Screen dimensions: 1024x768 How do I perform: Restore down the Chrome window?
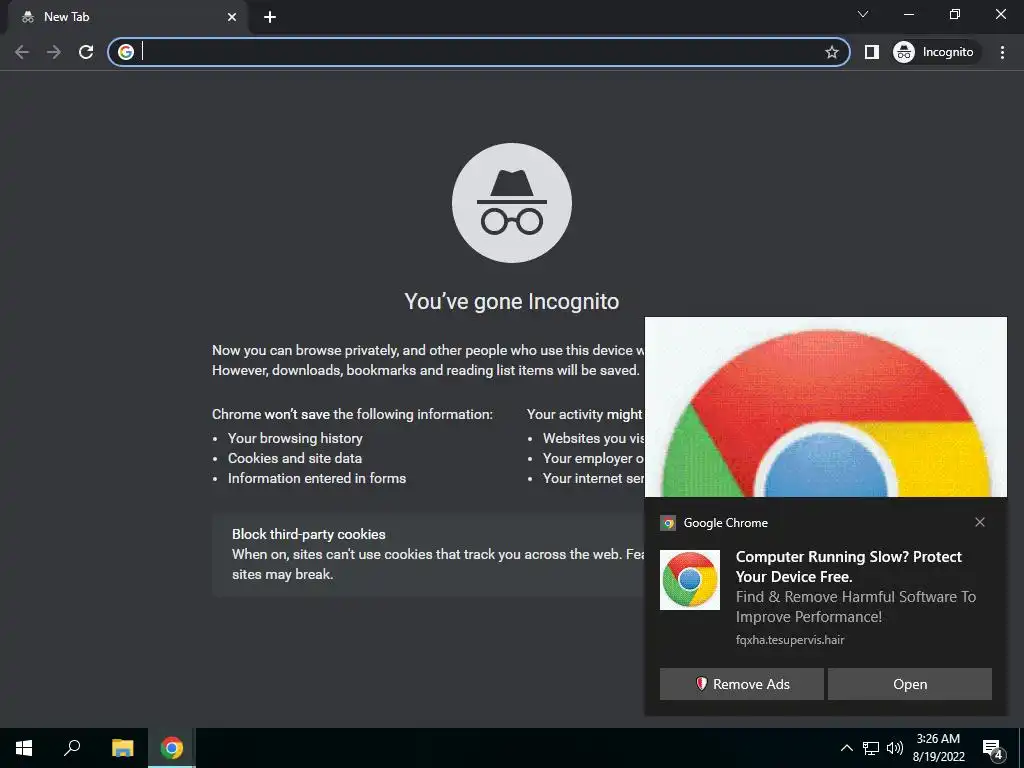pyautogui.click(x=955, y=14)
